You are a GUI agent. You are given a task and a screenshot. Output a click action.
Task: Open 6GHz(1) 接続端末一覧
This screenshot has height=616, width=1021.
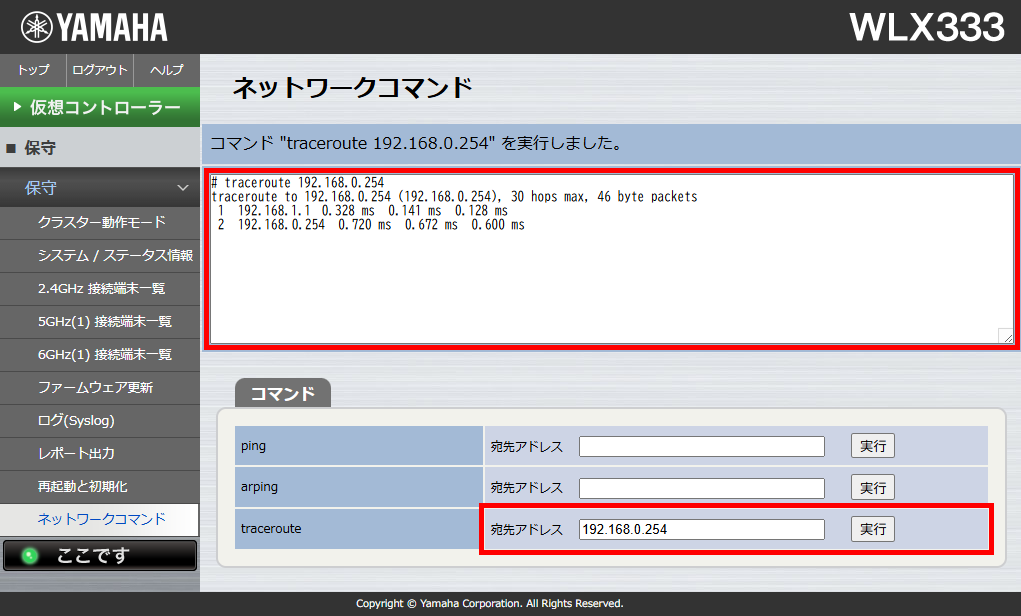point(100,354)
